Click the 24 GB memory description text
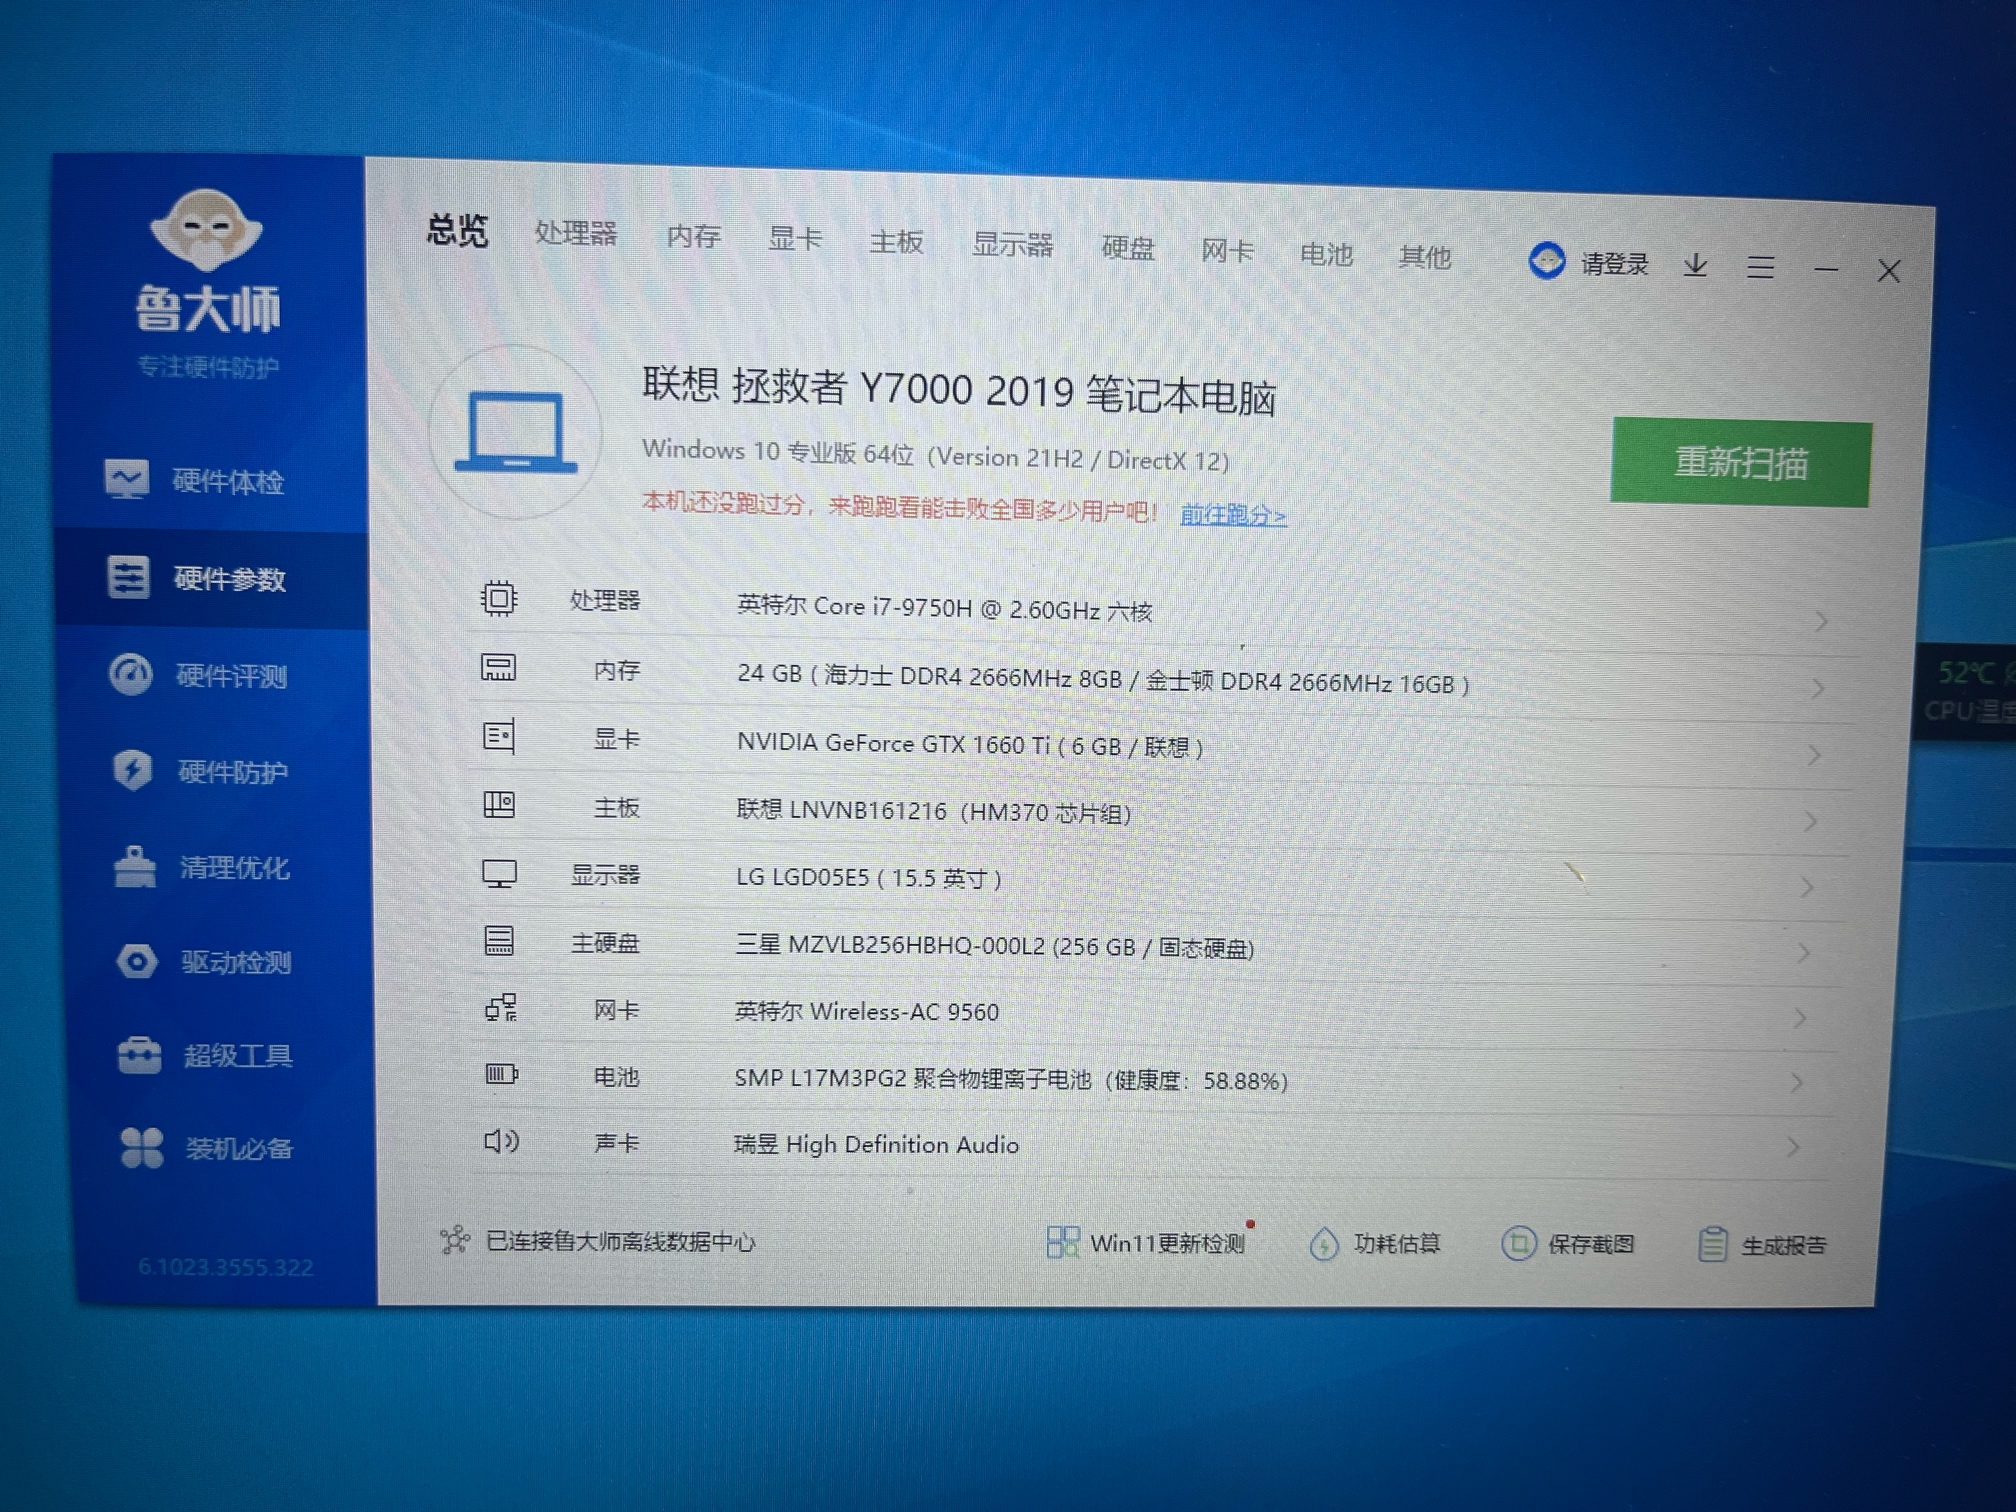Viewport: 2016px width, 1512px height. [x=1103, y=679]
